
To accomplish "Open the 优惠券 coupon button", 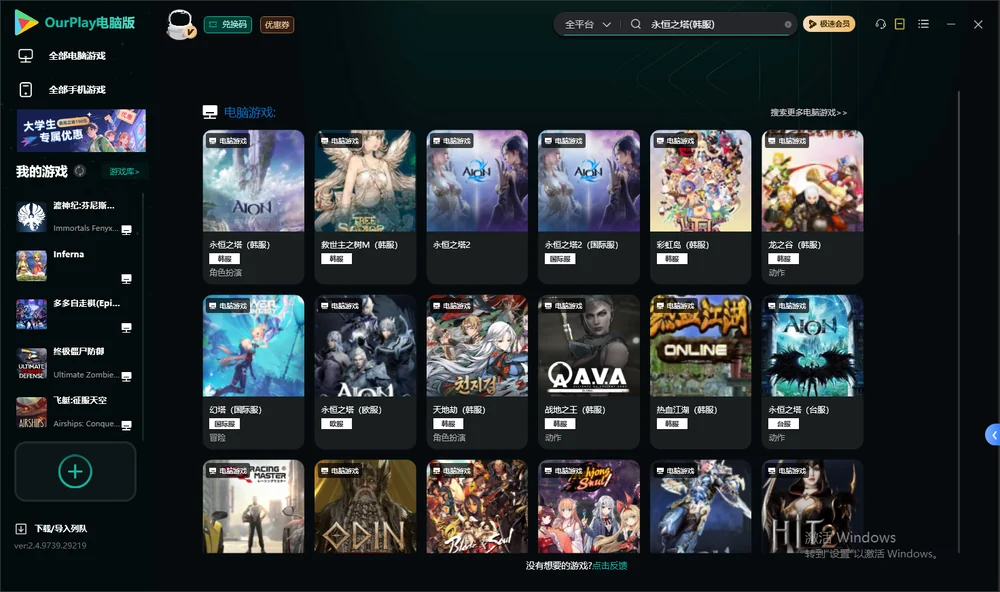I will pos(277,25).
